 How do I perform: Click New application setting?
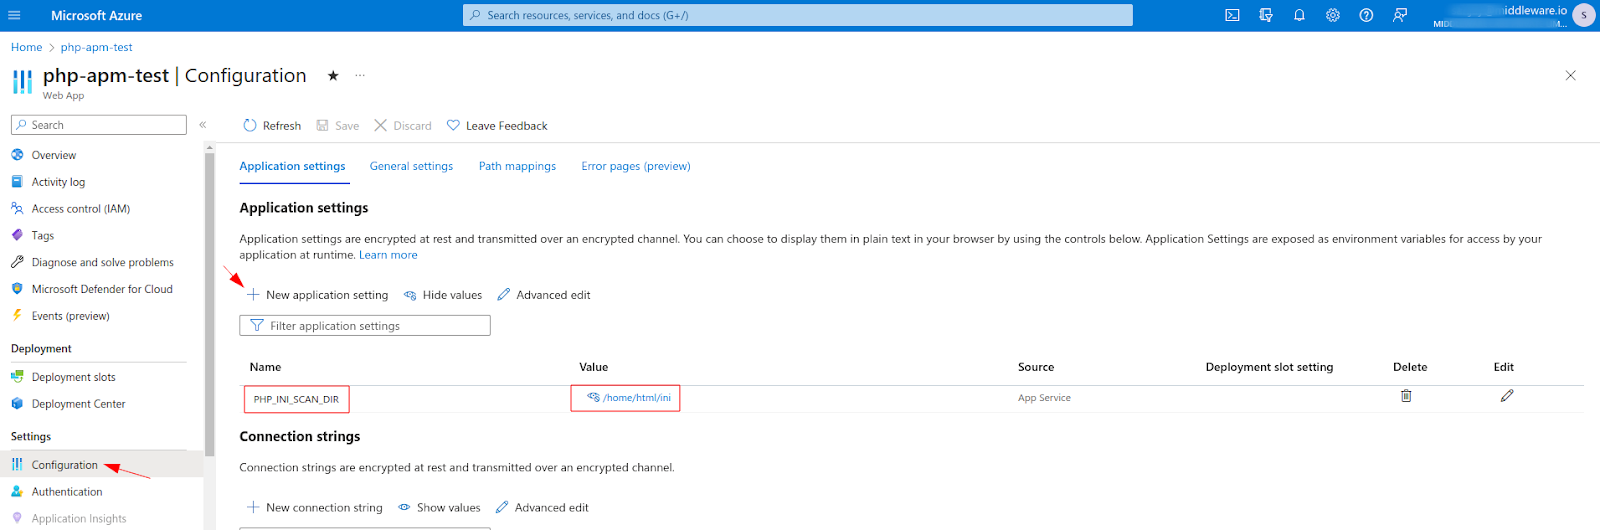318,295
